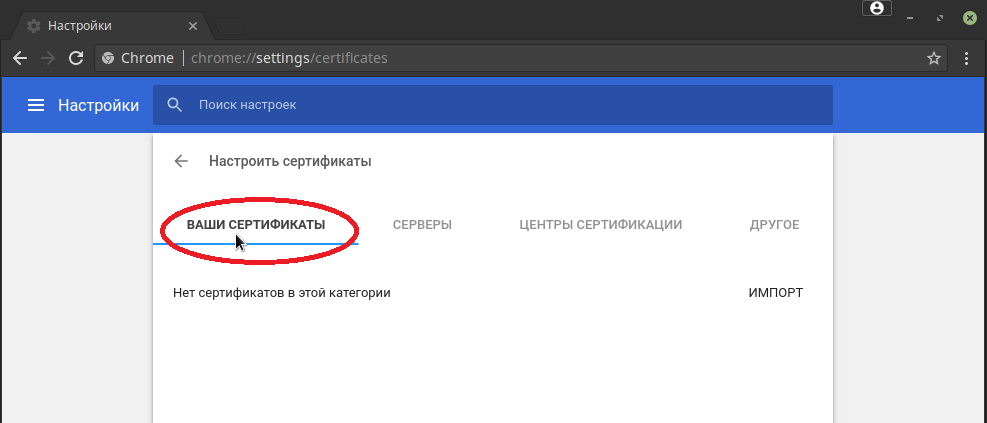Reload the current settings page
987x423 pixels.
tap(76, 58)
